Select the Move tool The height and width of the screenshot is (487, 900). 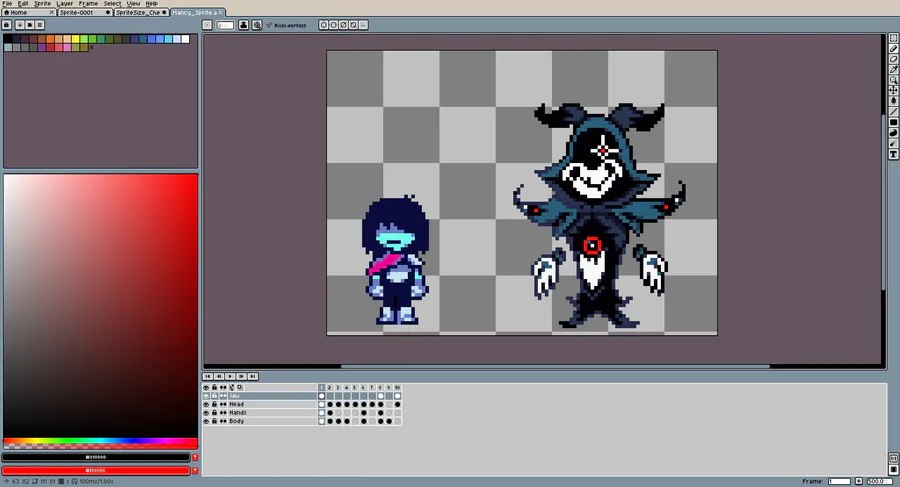[x=894, y=90]
